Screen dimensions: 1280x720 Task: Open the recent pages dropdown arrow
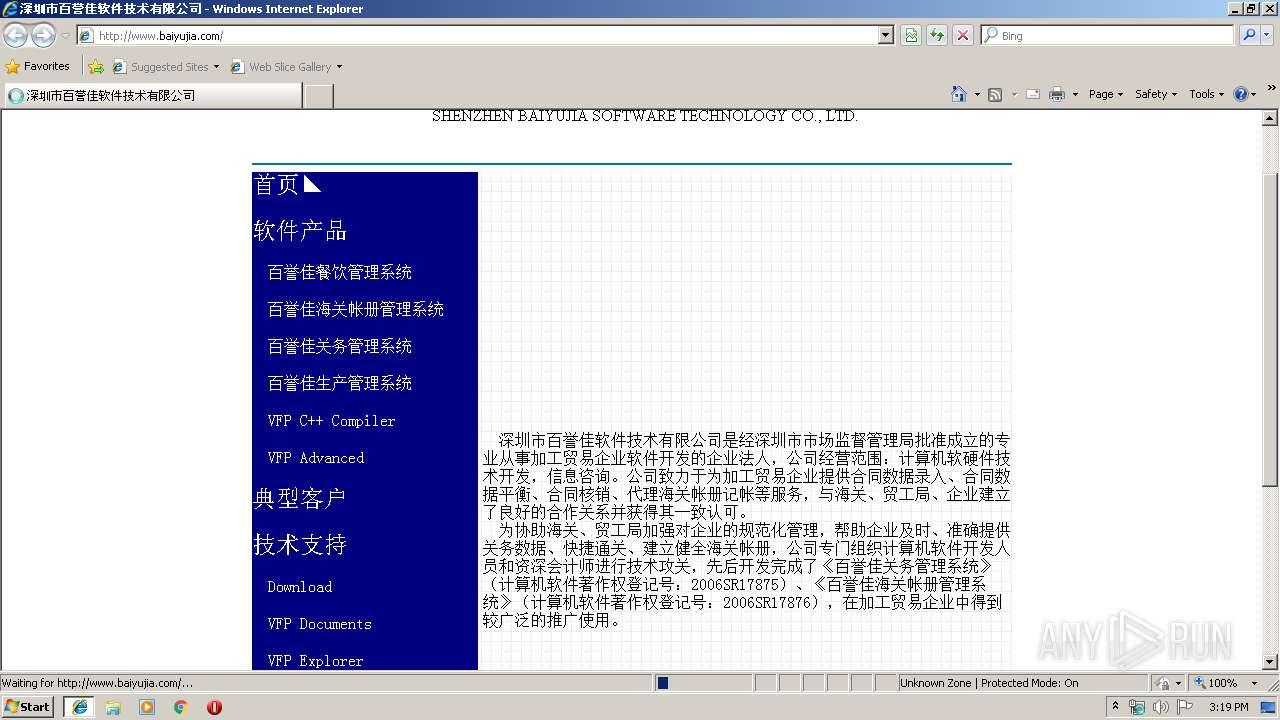(x=65, y=36)
